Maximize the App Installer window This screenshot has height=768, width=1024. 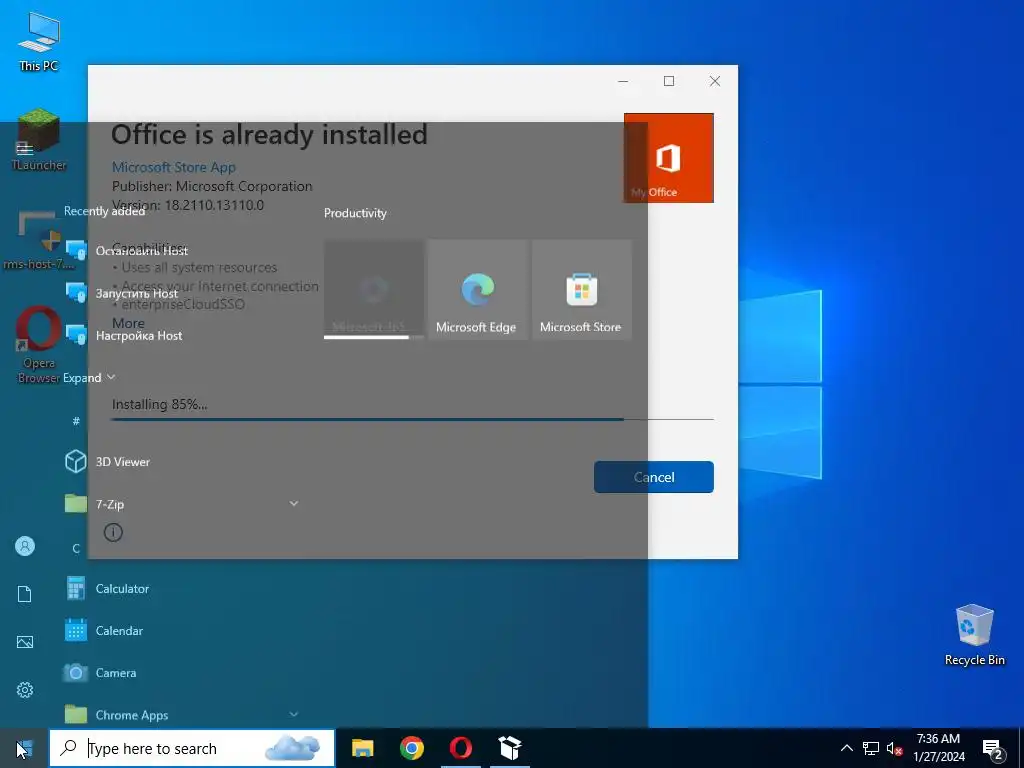pos(669,81)
